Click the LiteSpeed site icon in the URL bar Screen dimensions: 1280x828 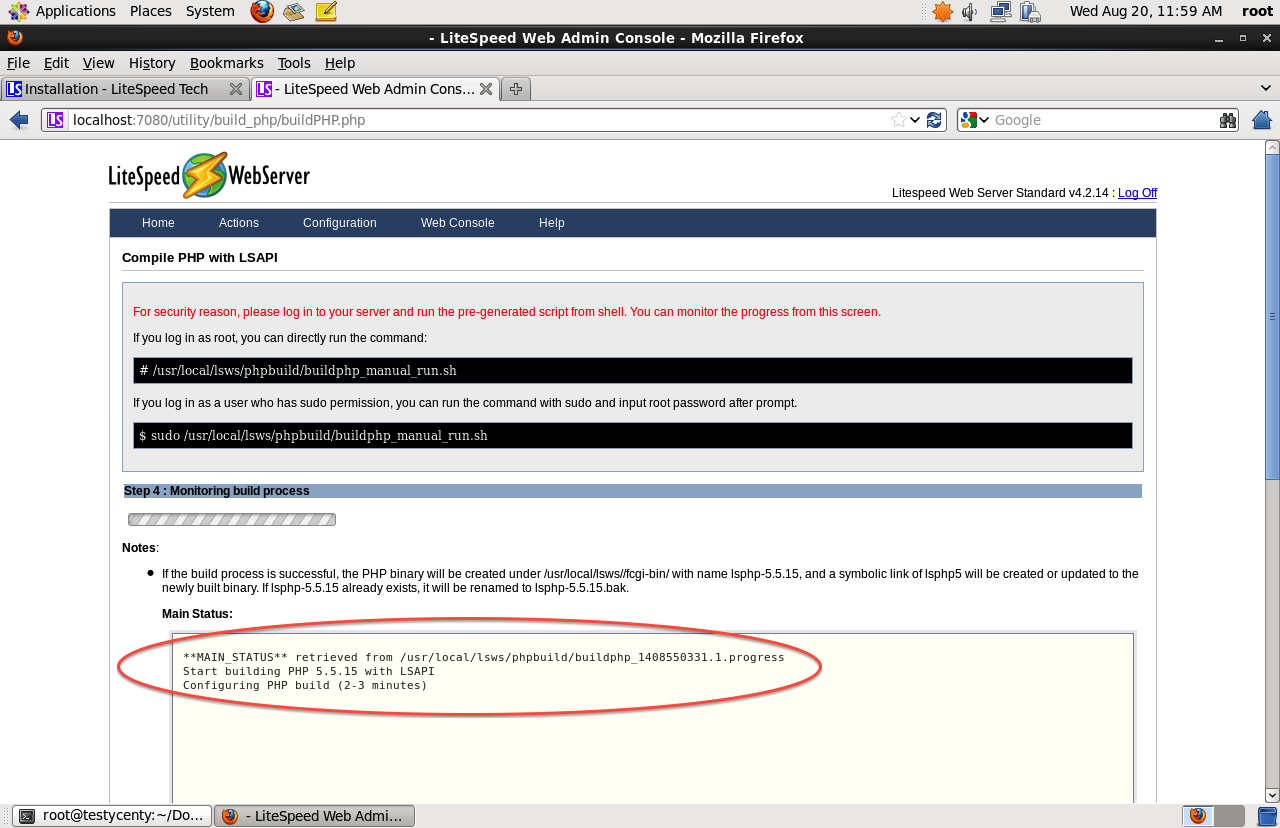55,120
